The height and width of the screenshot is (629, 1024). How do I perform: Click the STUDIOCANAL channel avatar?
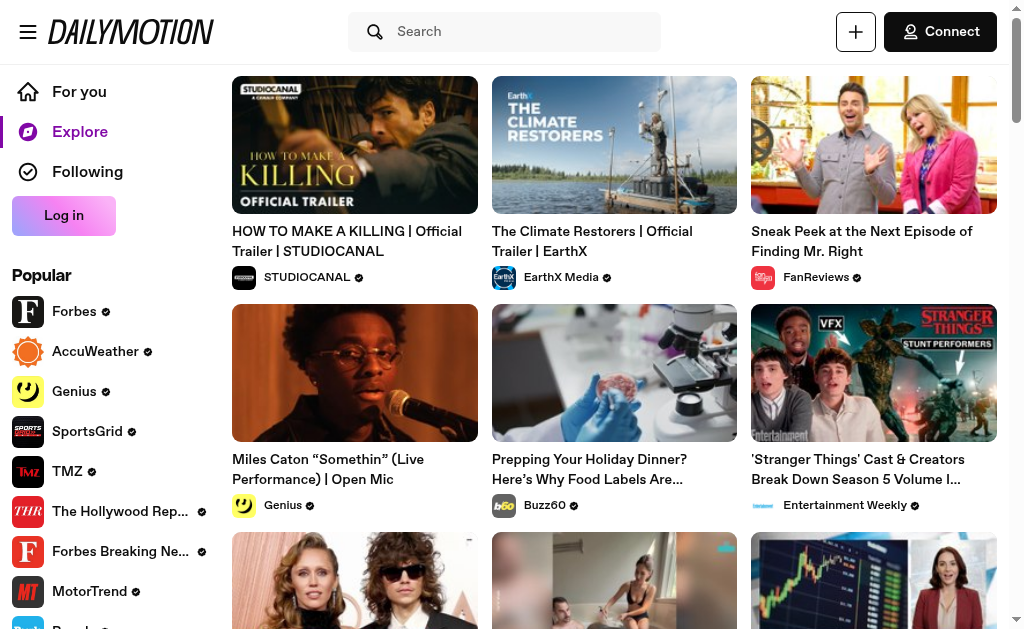click(244, 278)
